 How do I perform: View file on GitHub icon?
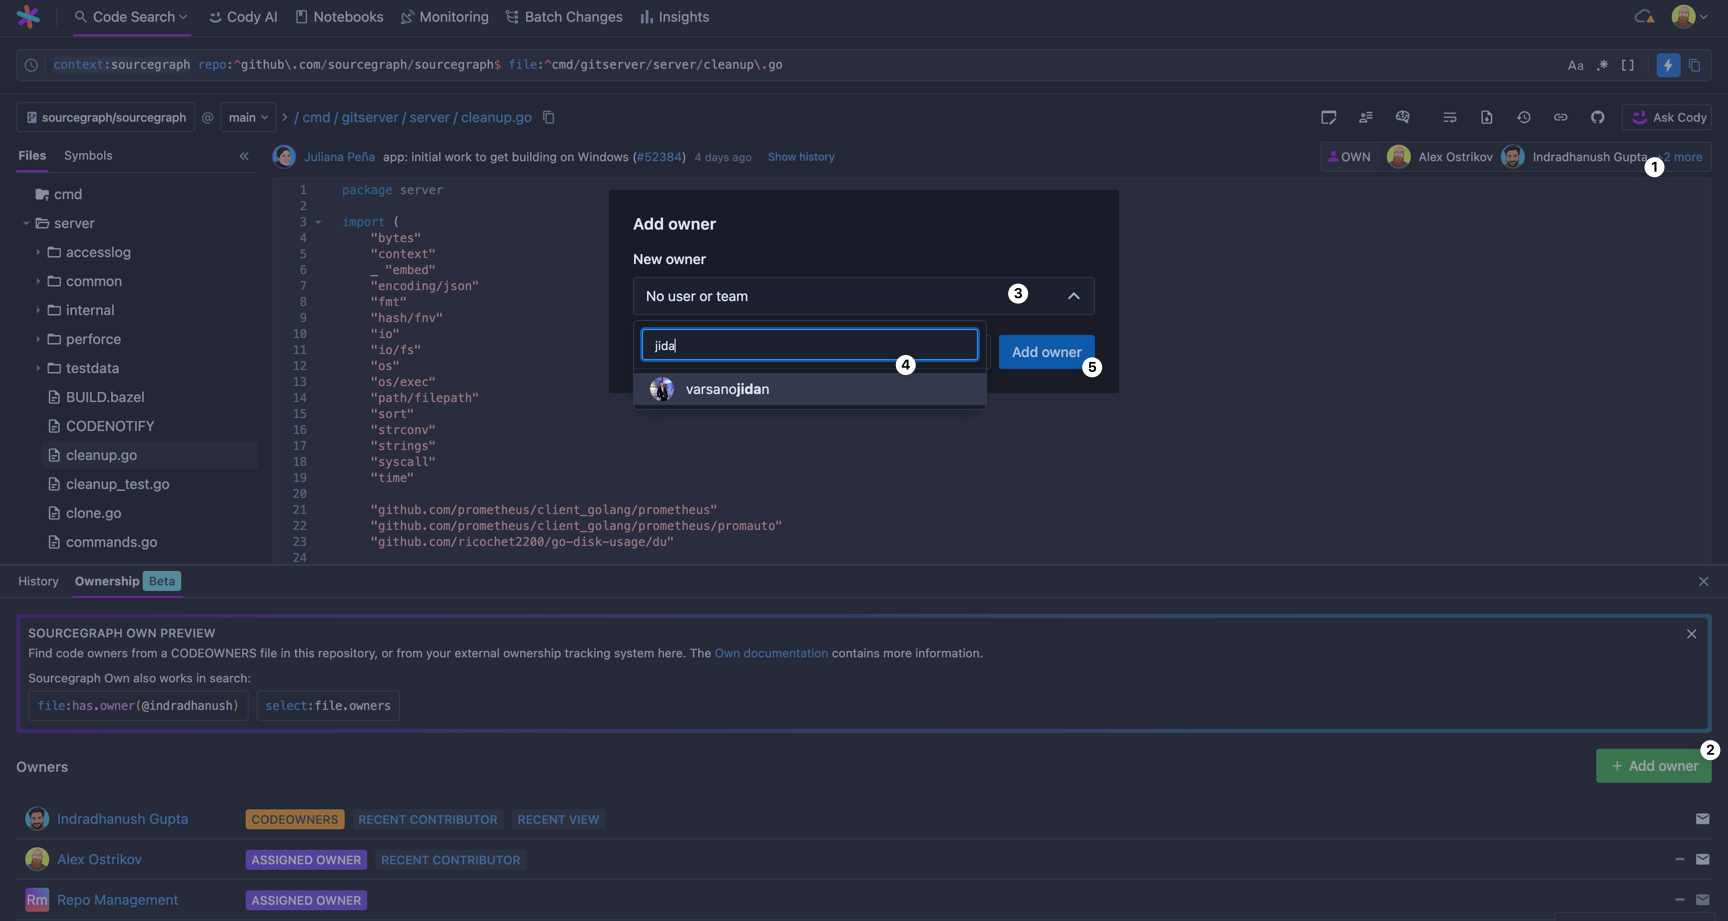point(1597,117)
